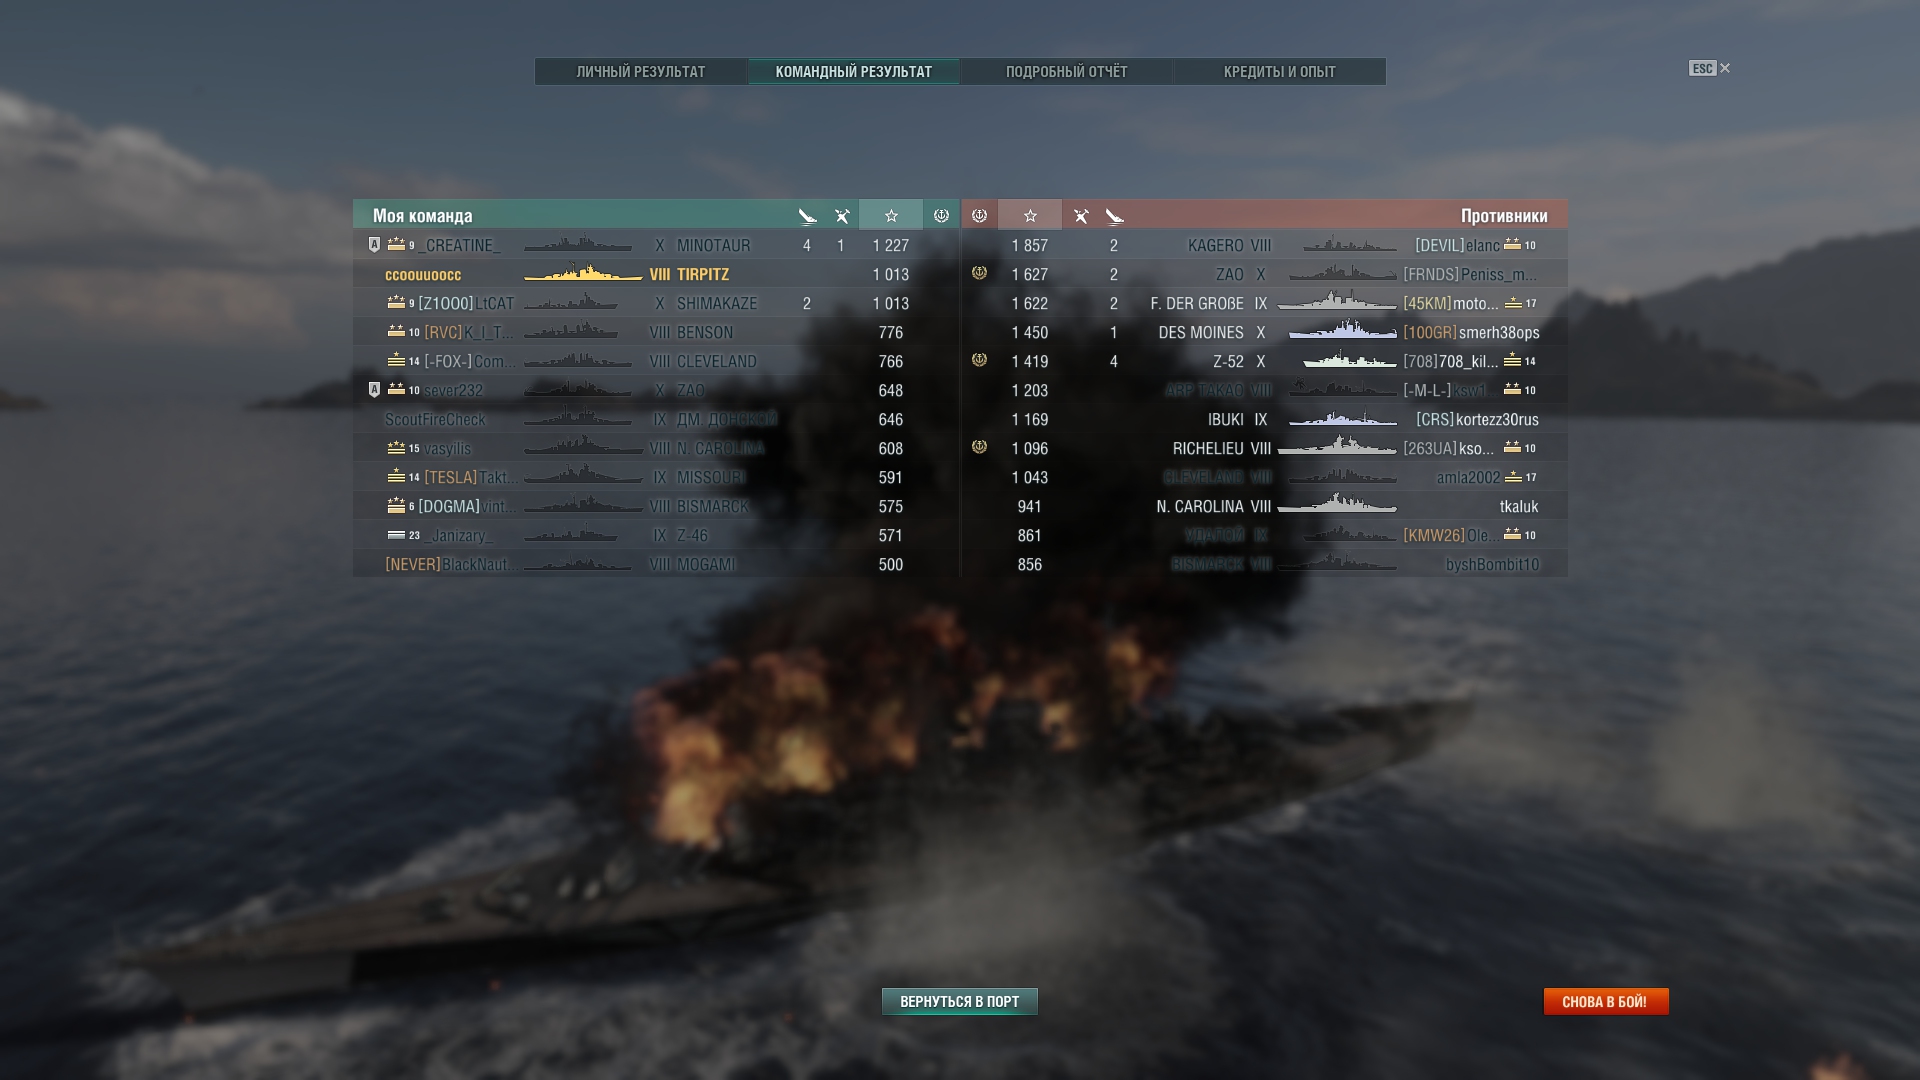Sort enemies by experience star icon
The image size is (1920, 1080).
(1030, 216)
